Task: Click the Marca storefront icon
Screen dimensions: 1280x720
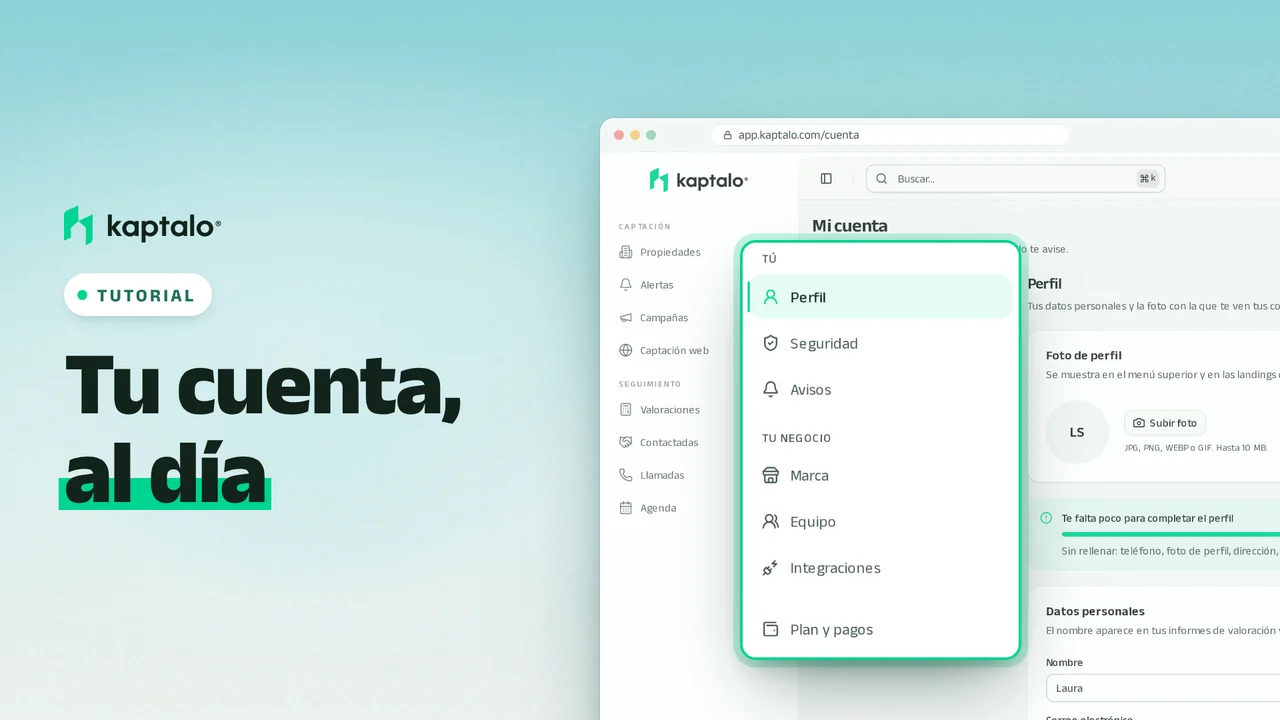Action: pyautogui.click(x=770, y=475)
